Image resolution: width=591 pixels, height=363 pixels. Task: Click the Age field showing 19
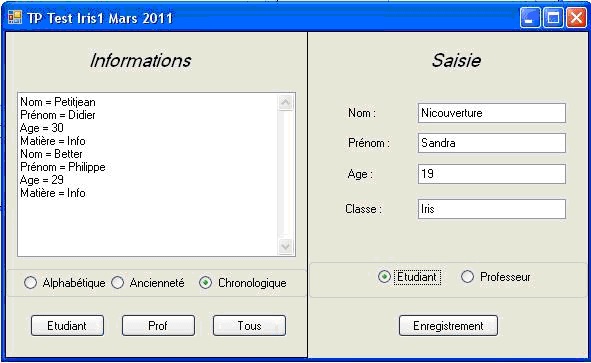pyautogui.click(x=491, y=174)
